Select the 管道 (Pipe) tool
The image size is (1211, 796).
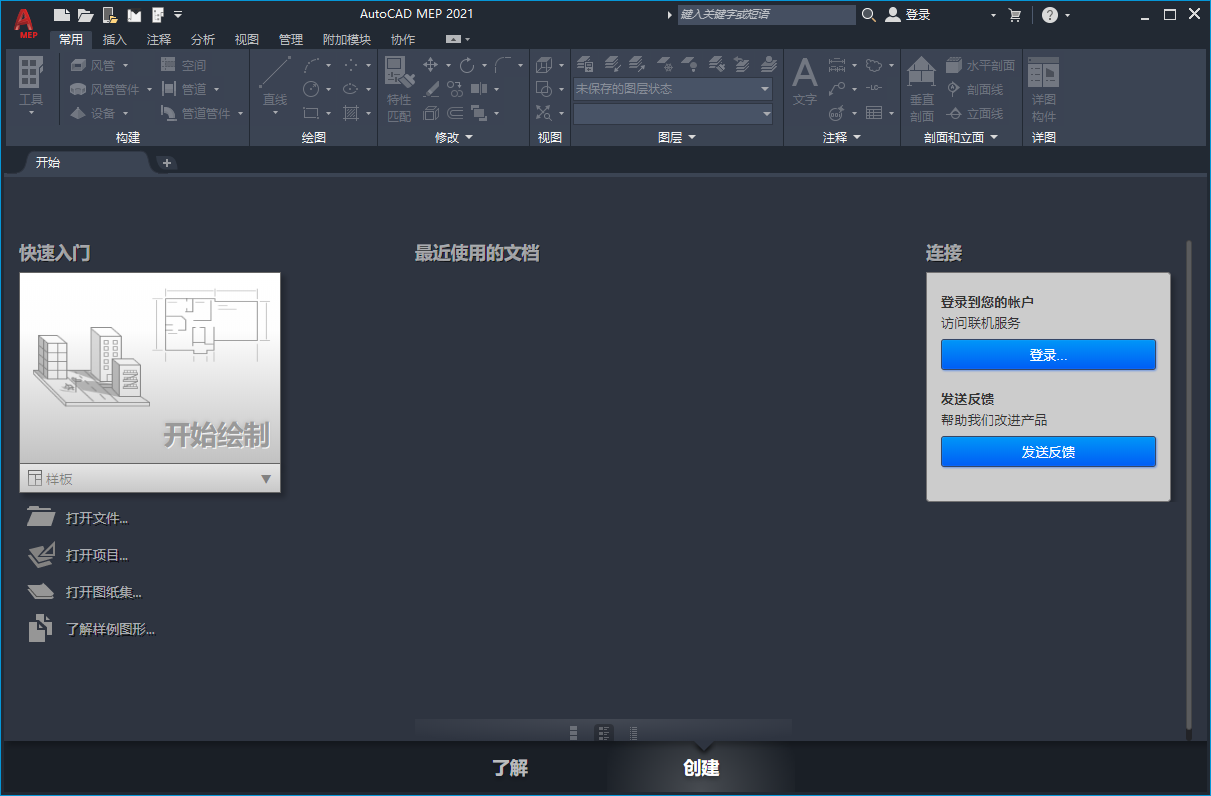click(194, 88)
